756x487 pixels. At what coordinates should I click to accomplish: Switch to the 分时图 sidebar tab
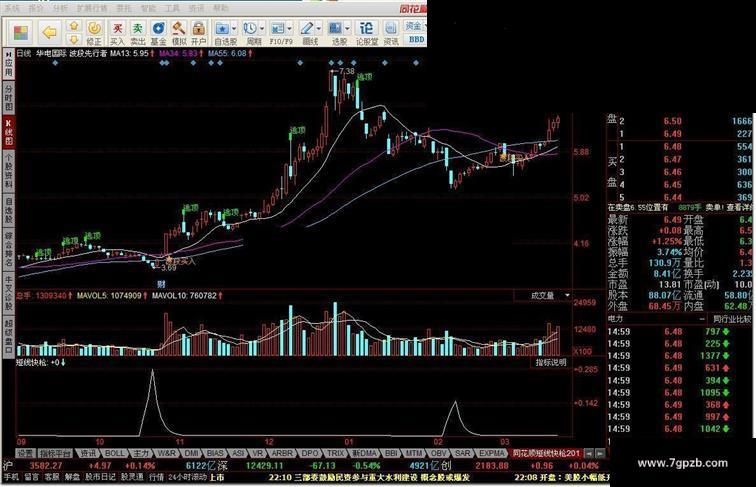point(8,97)
